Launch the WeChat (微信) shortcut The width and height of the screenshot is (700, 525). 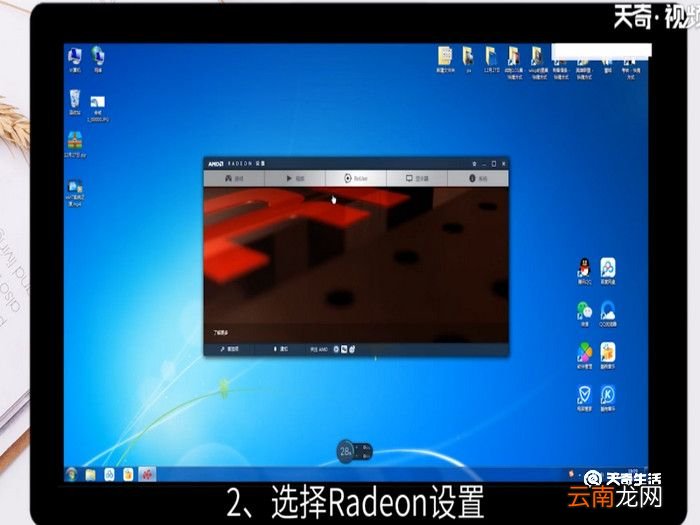[584, 314]
